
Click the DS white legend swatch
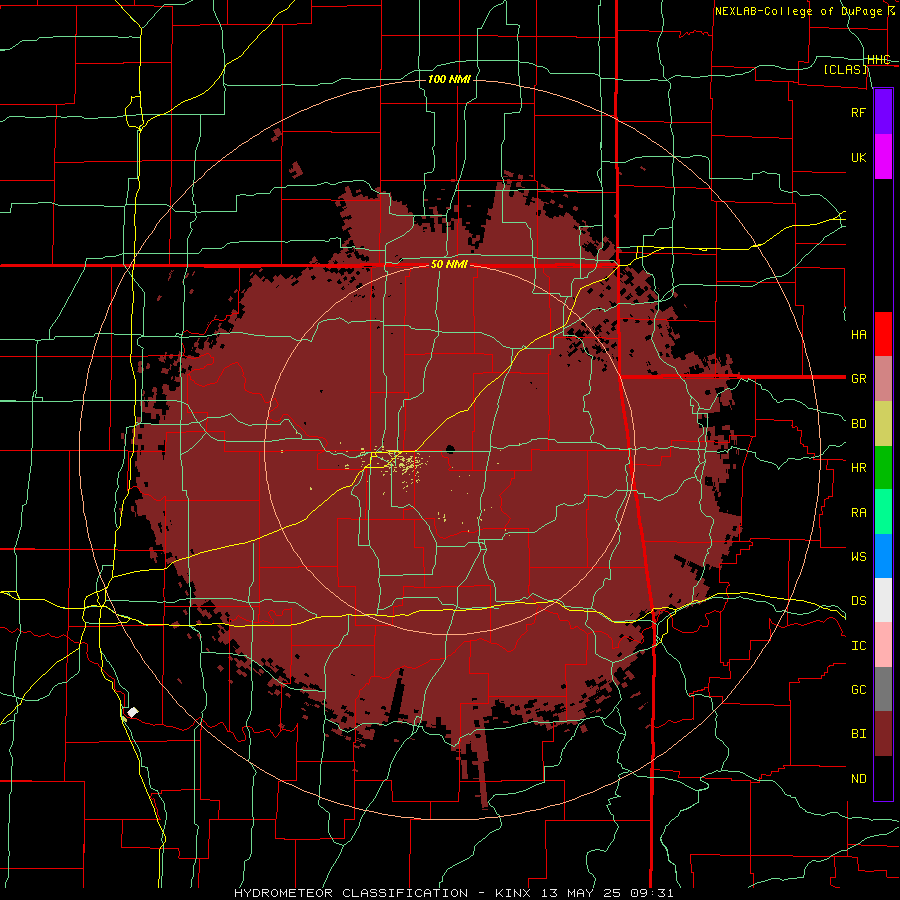[x=883, y=600]
